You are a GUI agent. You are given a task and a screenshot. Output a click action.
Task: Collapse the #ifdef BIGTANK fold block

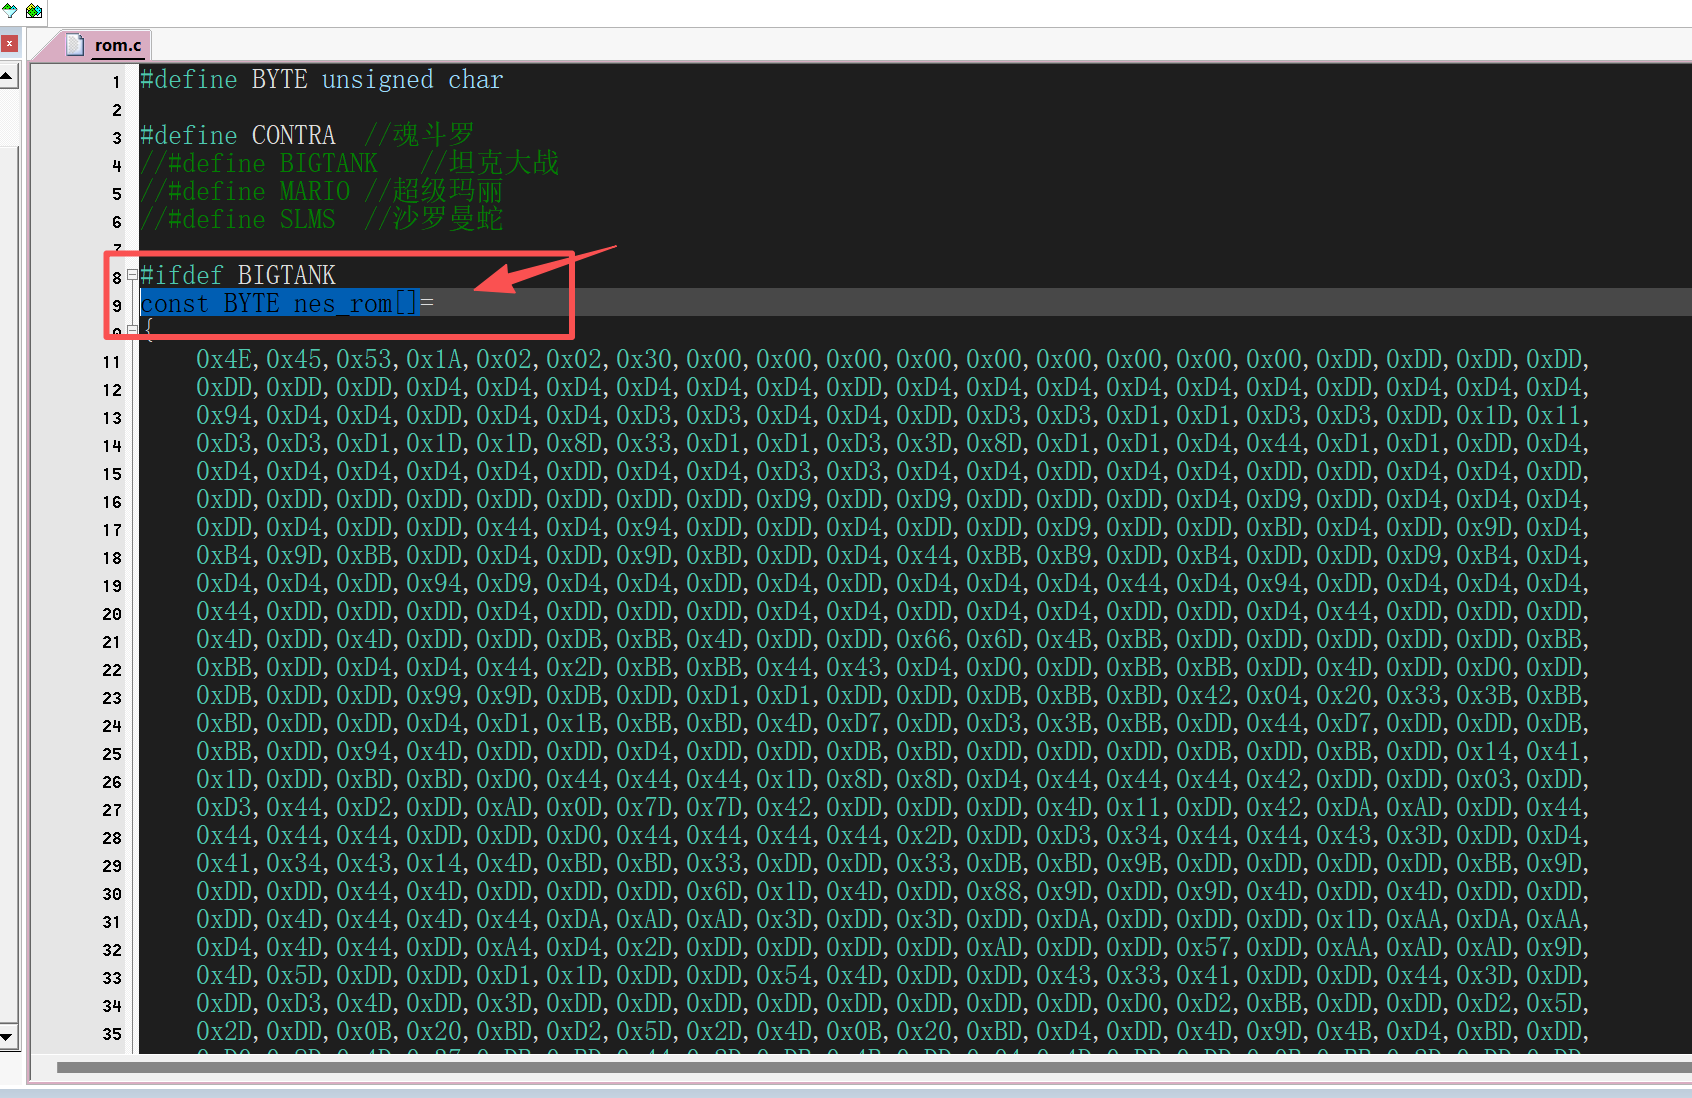point(131,275)
